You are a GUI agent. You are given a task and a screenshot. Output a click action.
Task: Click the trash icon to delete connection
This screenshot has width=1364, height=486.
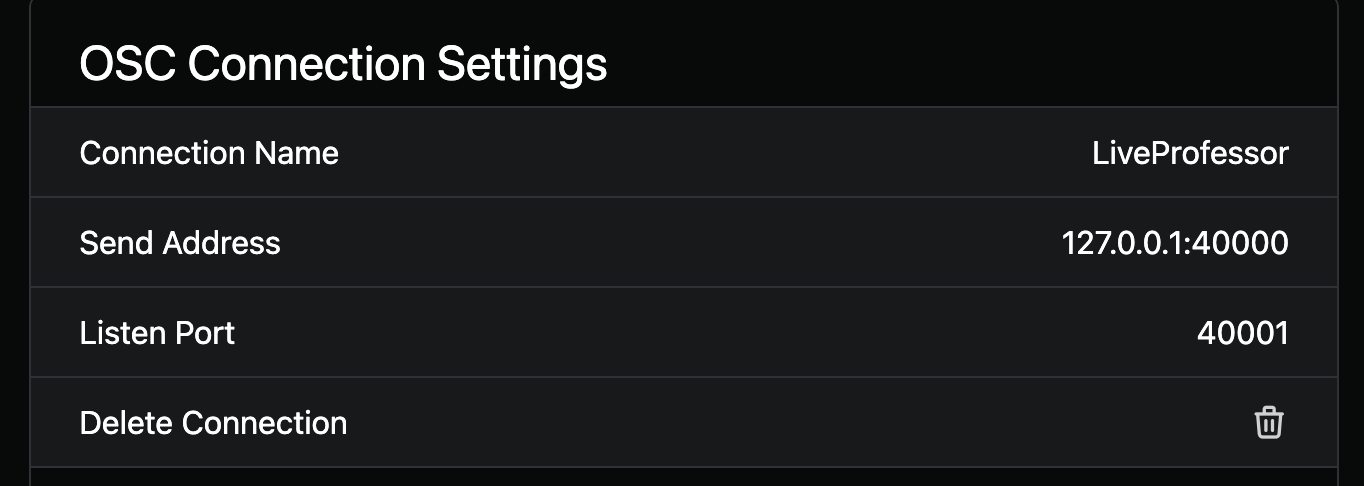pos(1268,423)
